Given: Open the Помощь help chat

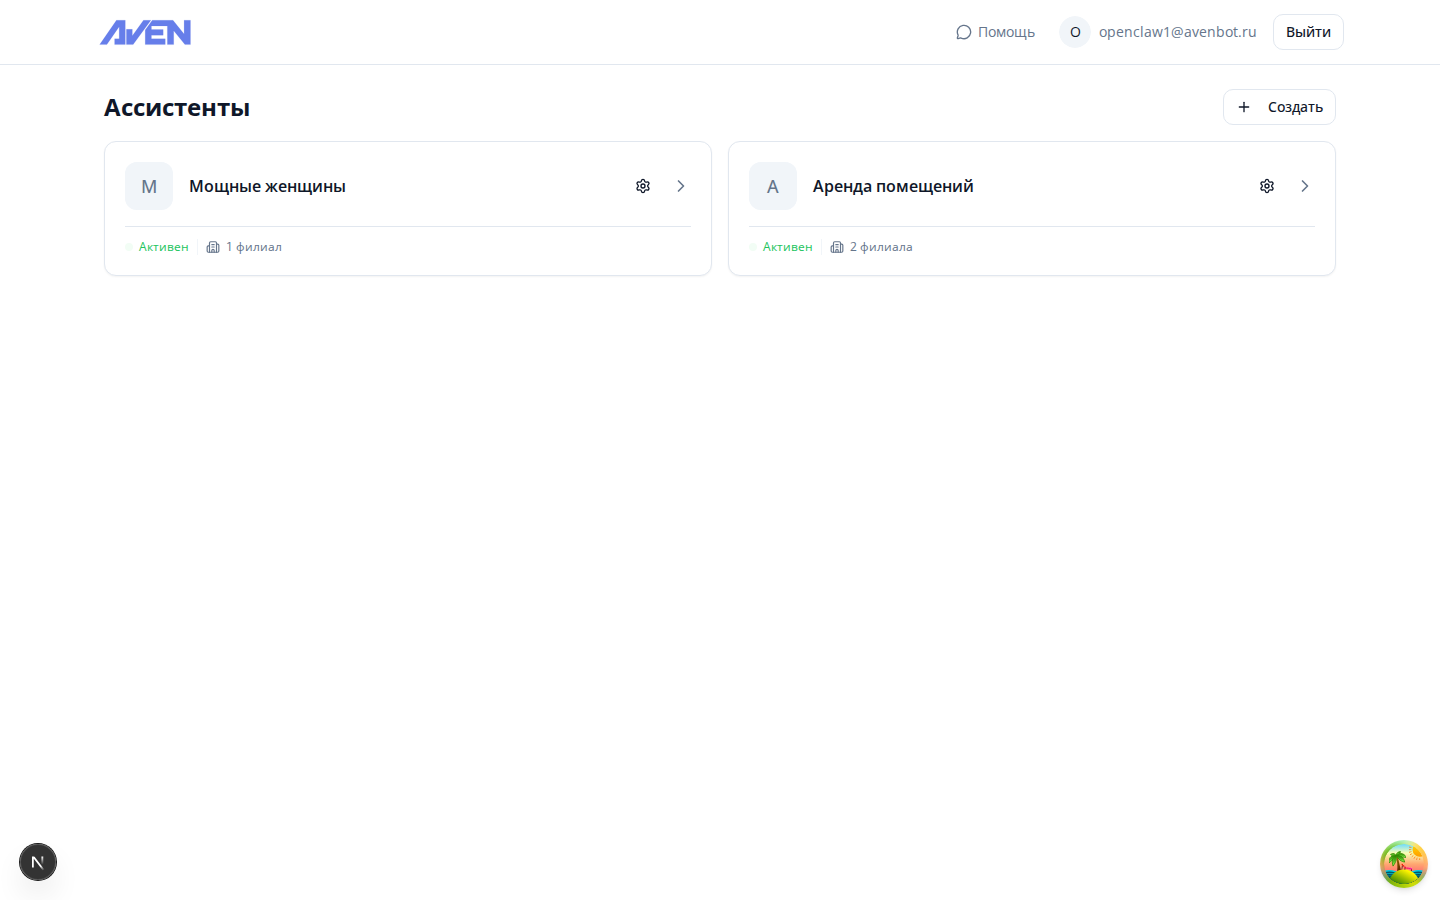Looking at the screenshot, I should pyautogui.click(x=995, y=32).
